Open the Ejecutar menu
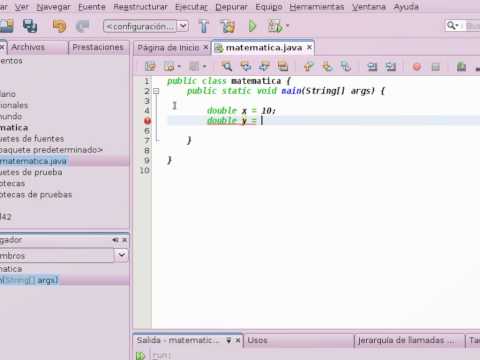This screenshot has width=480, height=360. coord(191,7)
